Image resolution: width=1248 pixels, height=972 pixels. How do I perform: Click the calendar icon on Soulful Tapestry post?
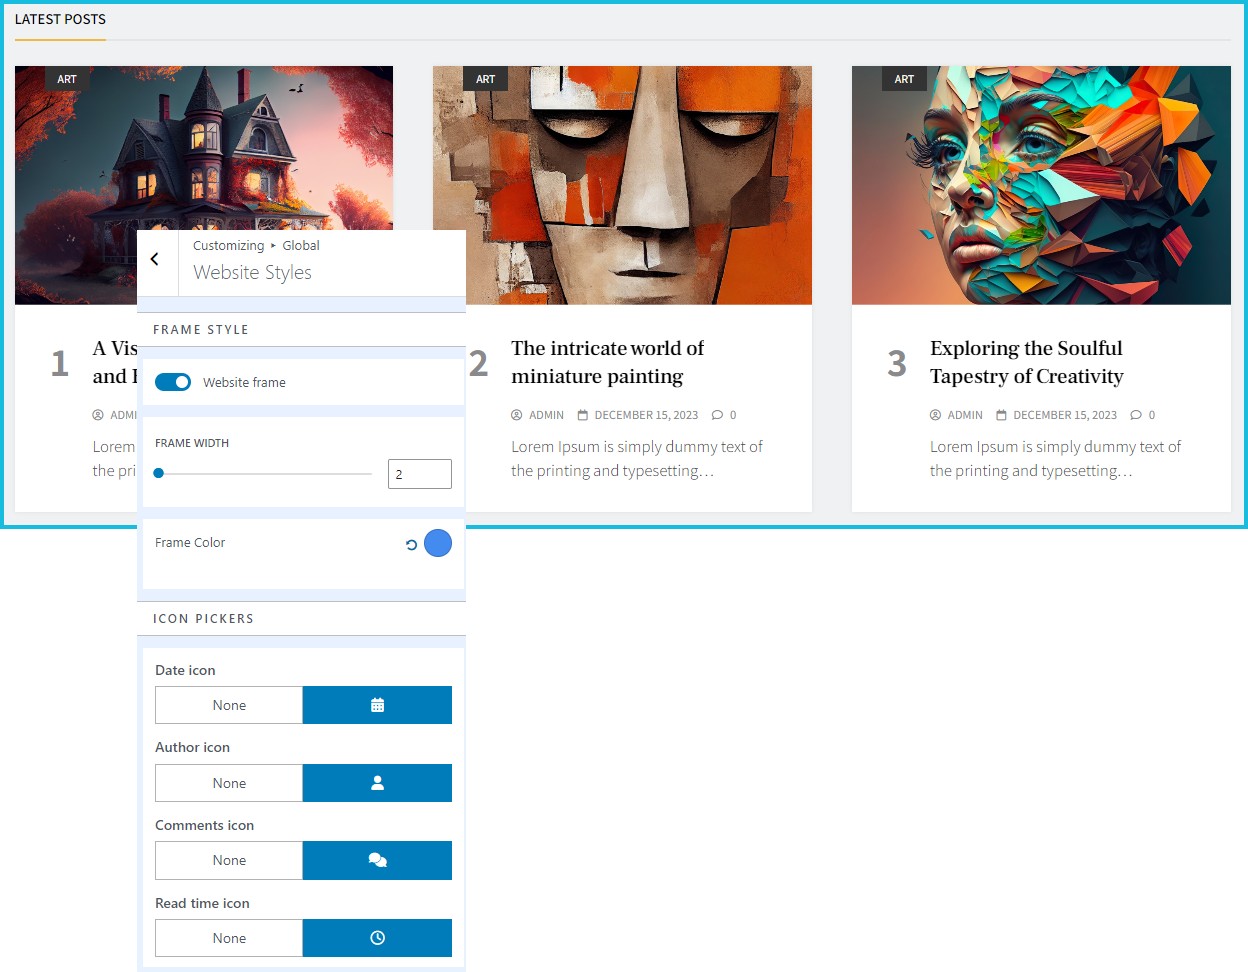tap(1001, 415)
